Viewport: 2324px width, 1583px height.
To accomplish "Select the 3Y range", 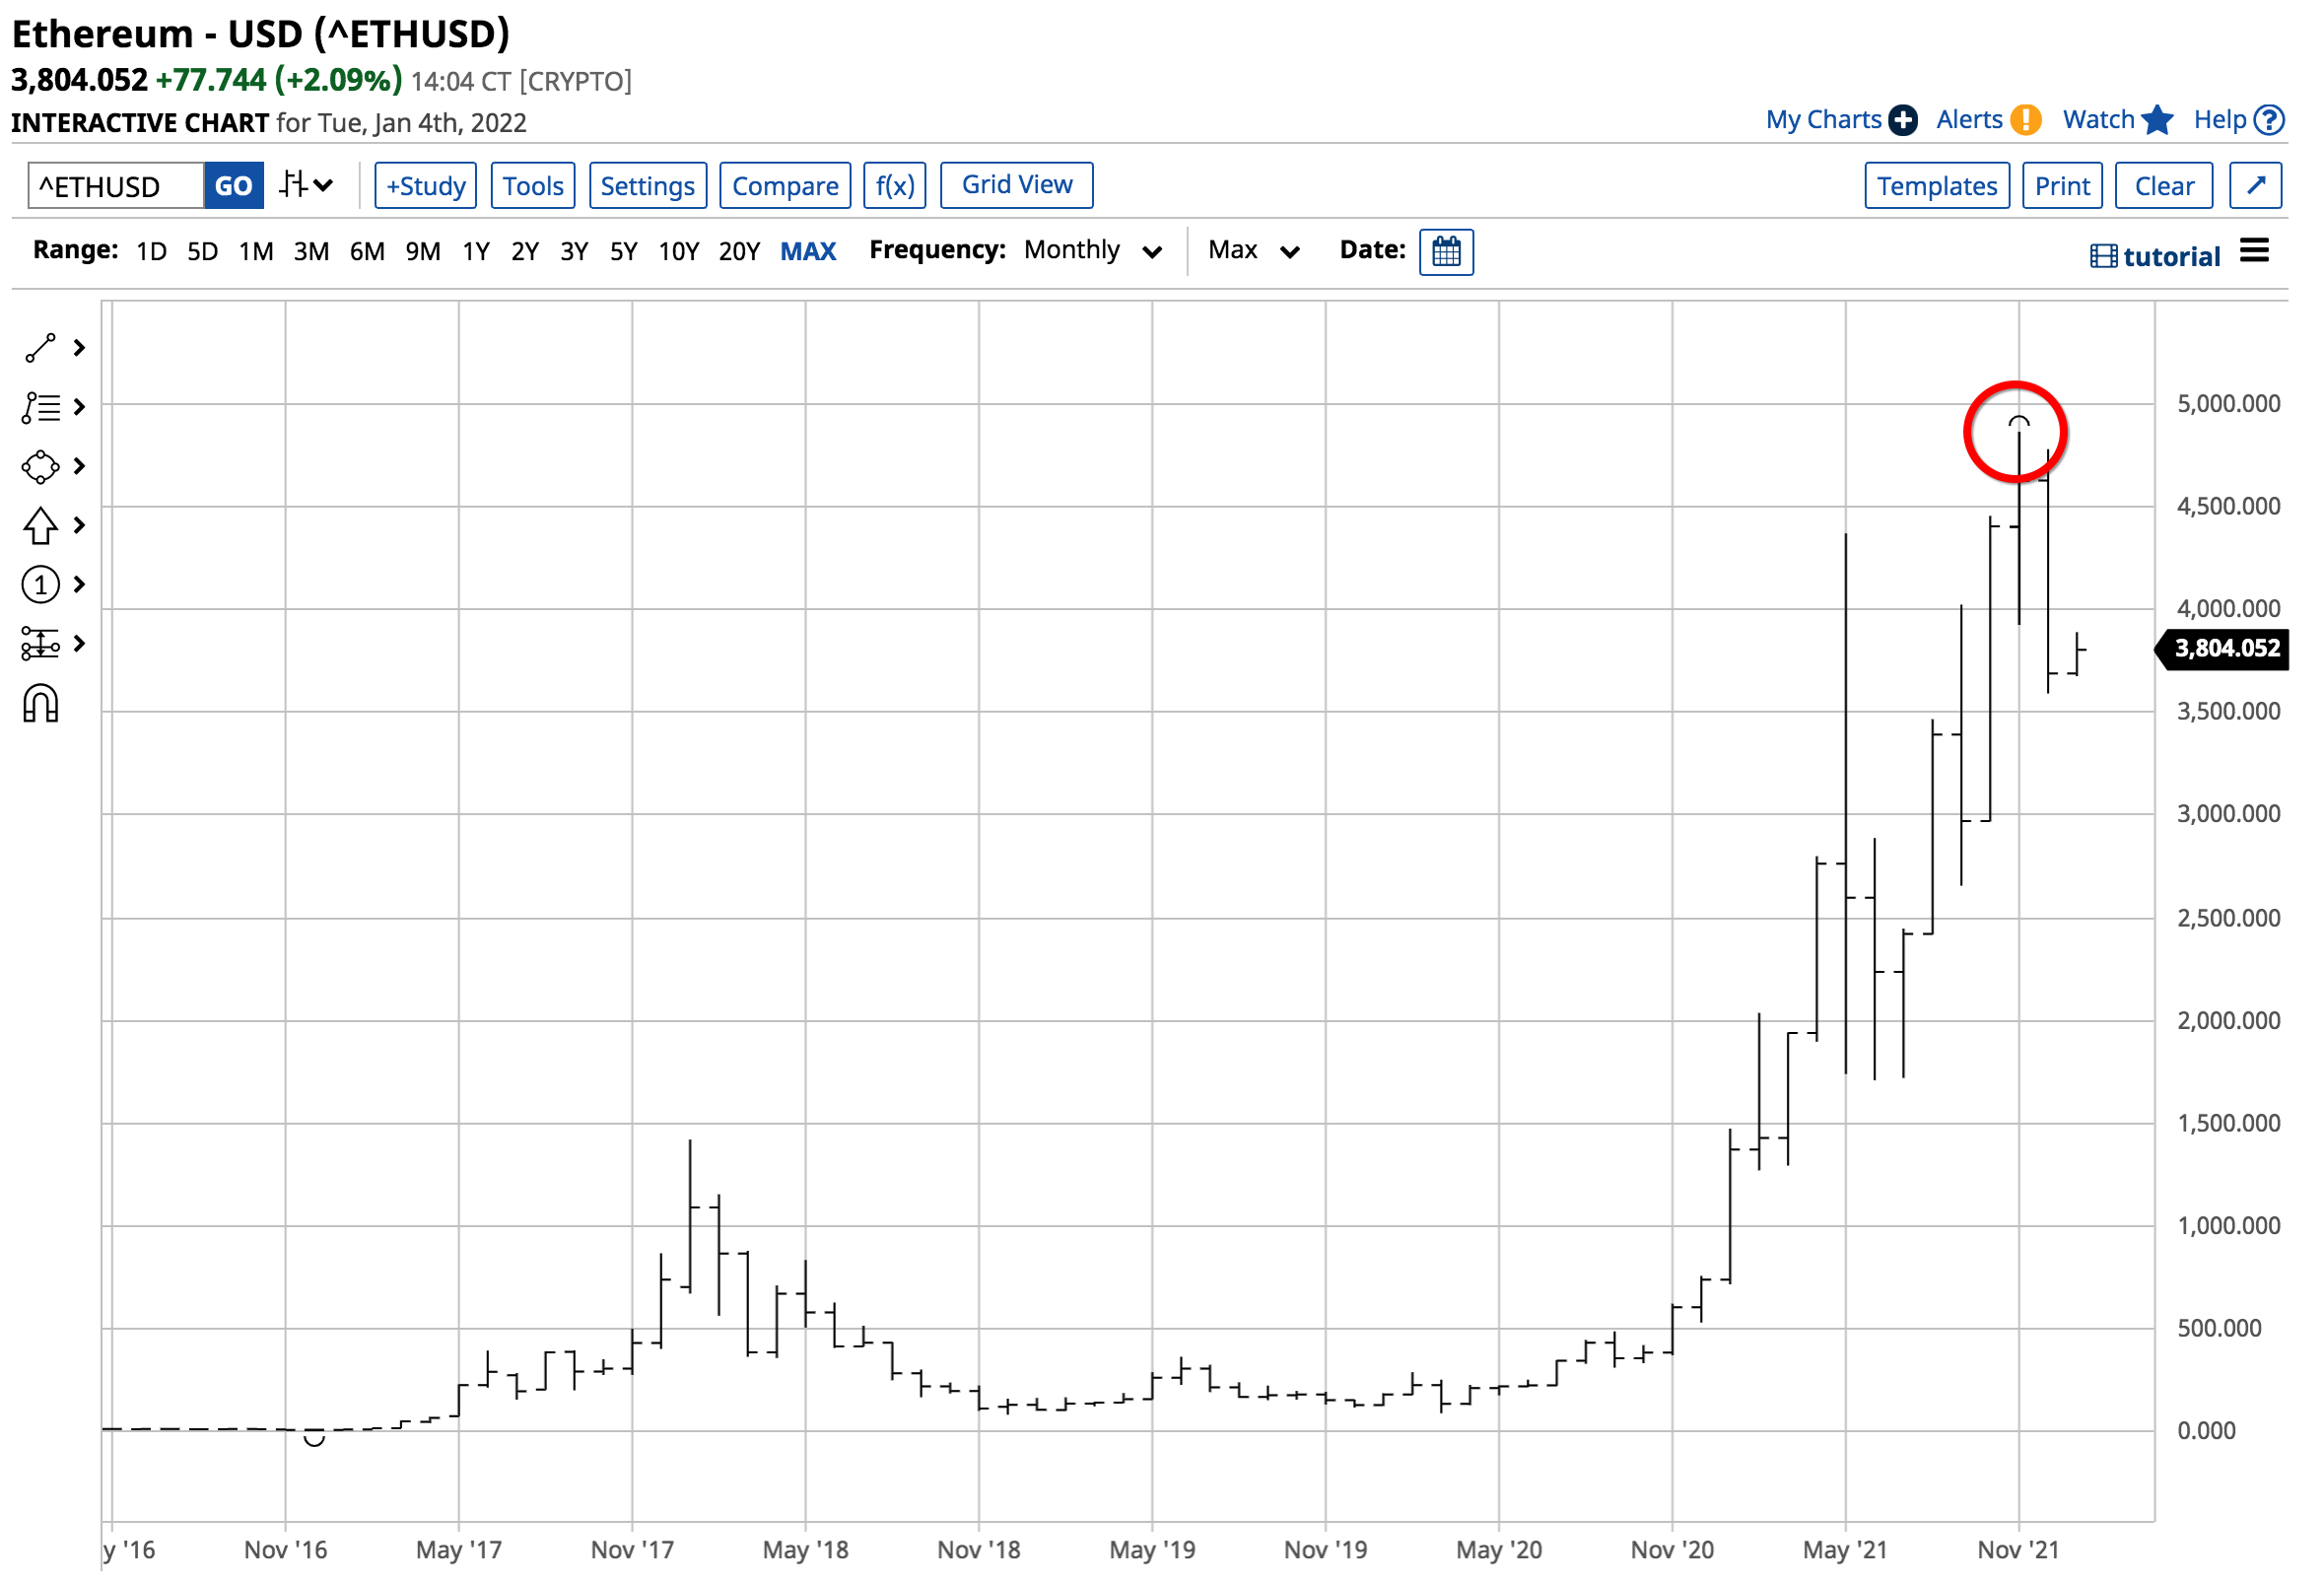I will (575, 252).
